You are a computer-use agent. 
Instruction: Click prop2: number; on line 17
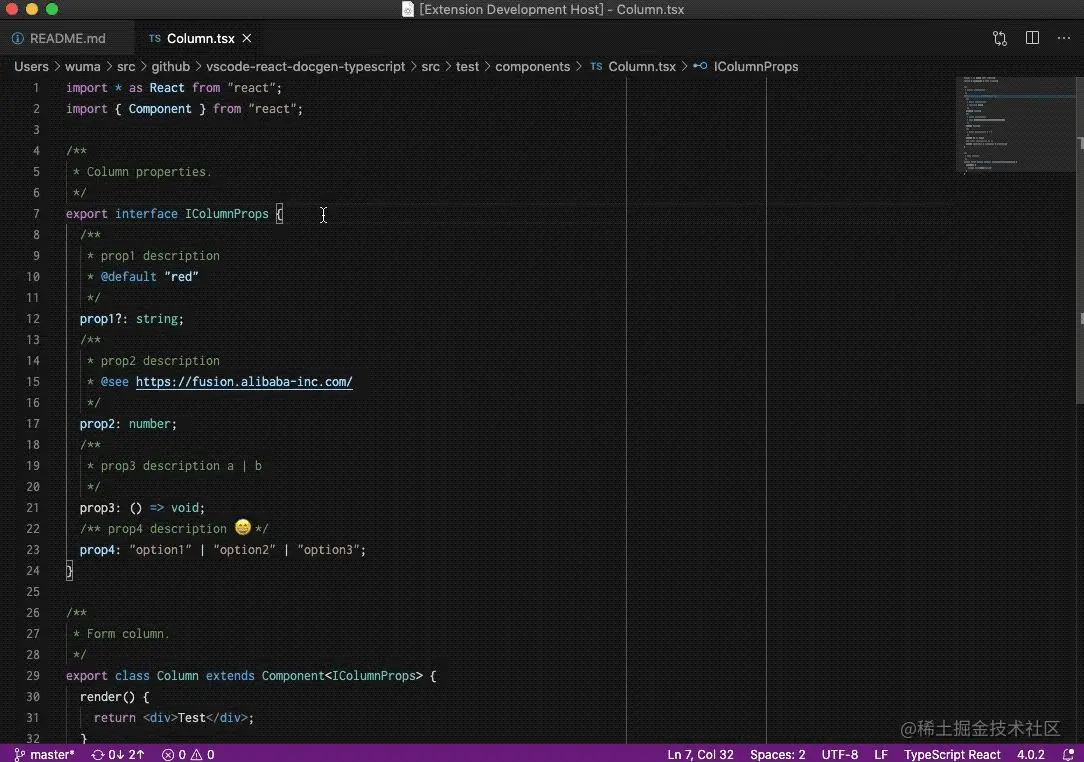tap(128, 424)
